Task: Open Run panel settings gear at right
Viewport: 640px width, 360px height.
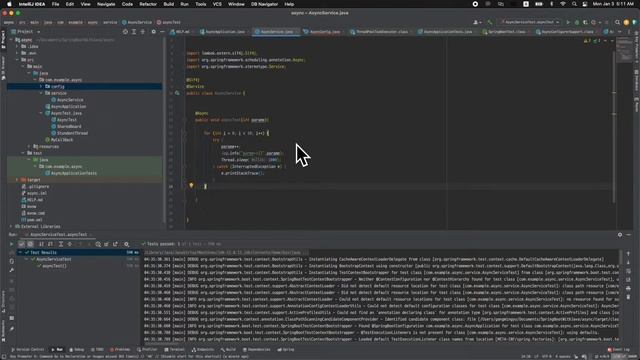Action: coord(620,235)
